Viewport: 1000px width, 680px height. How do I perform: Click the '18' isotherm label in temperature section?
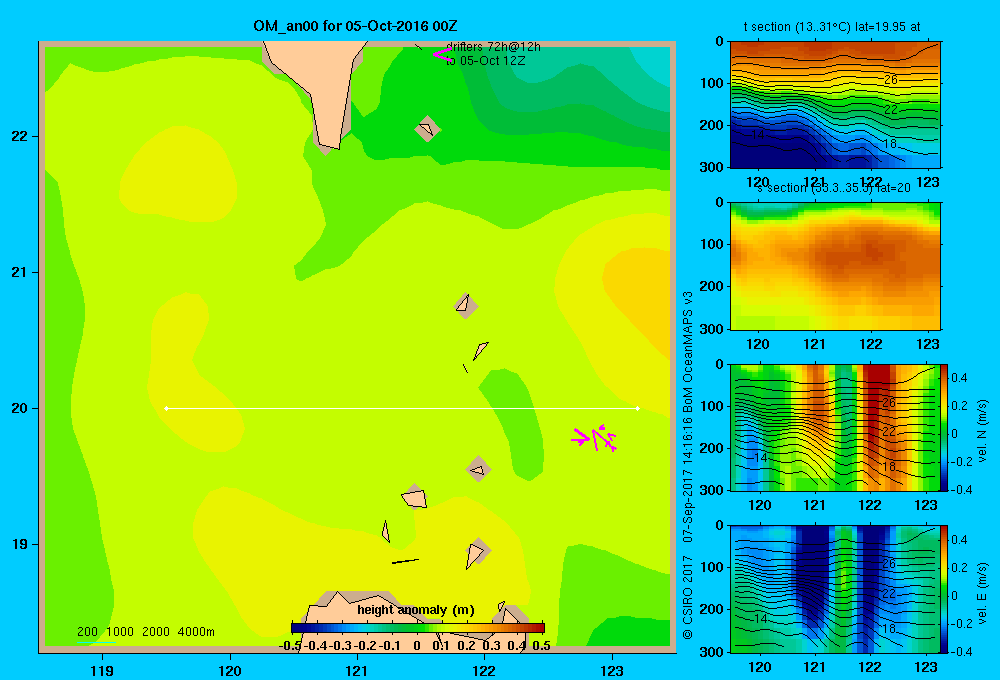click(x=891, y=144)
